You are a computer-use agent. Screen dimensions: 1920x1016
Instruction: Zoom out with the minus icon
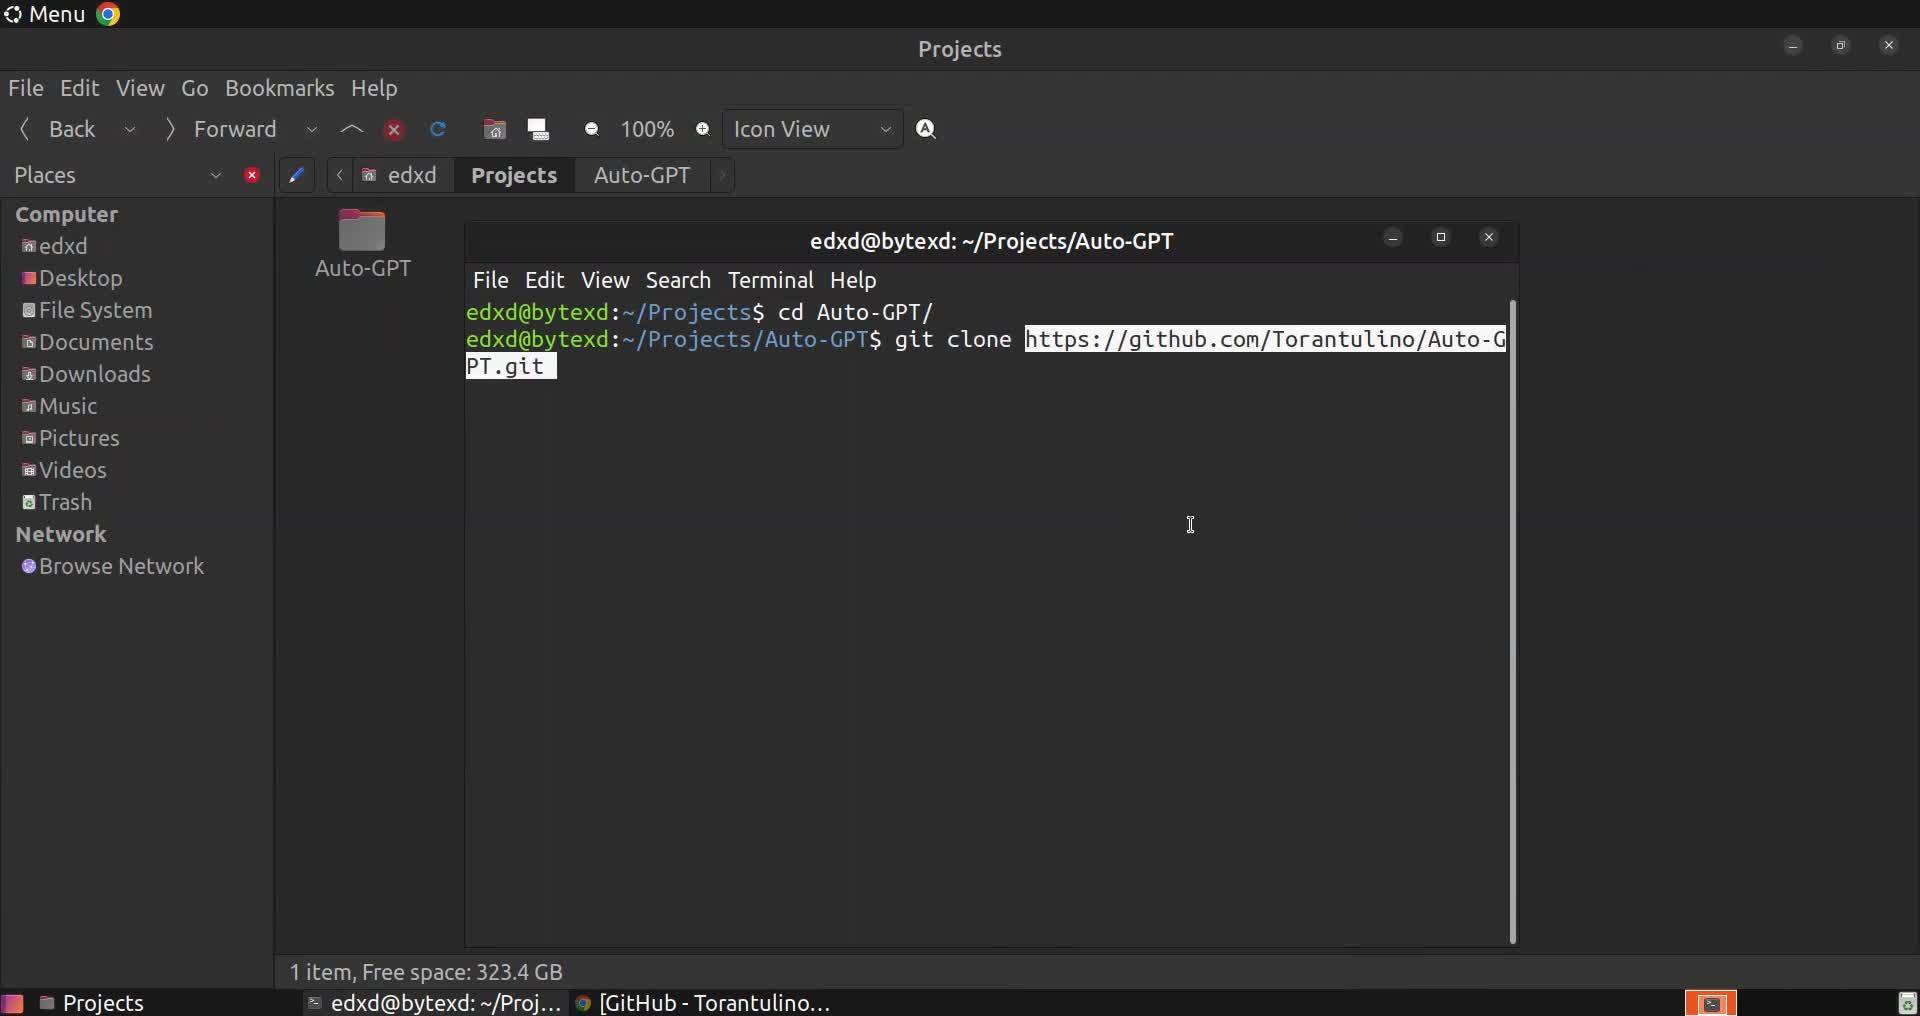592,129
